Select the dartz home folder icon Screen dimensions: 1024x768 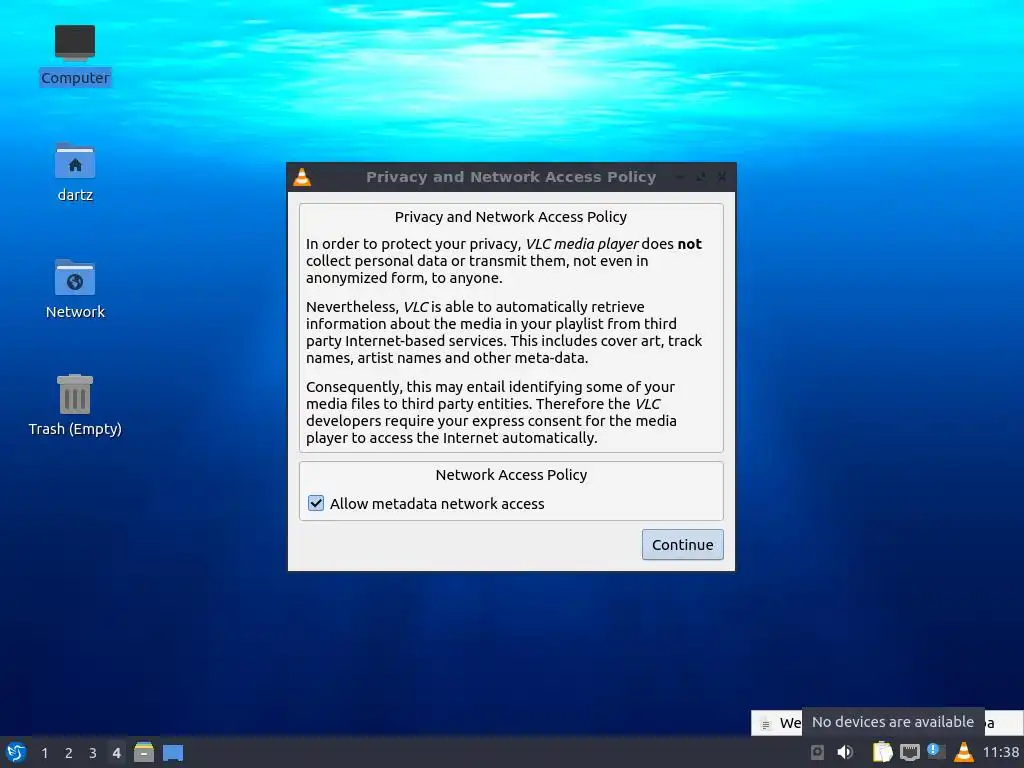[75, 172]
